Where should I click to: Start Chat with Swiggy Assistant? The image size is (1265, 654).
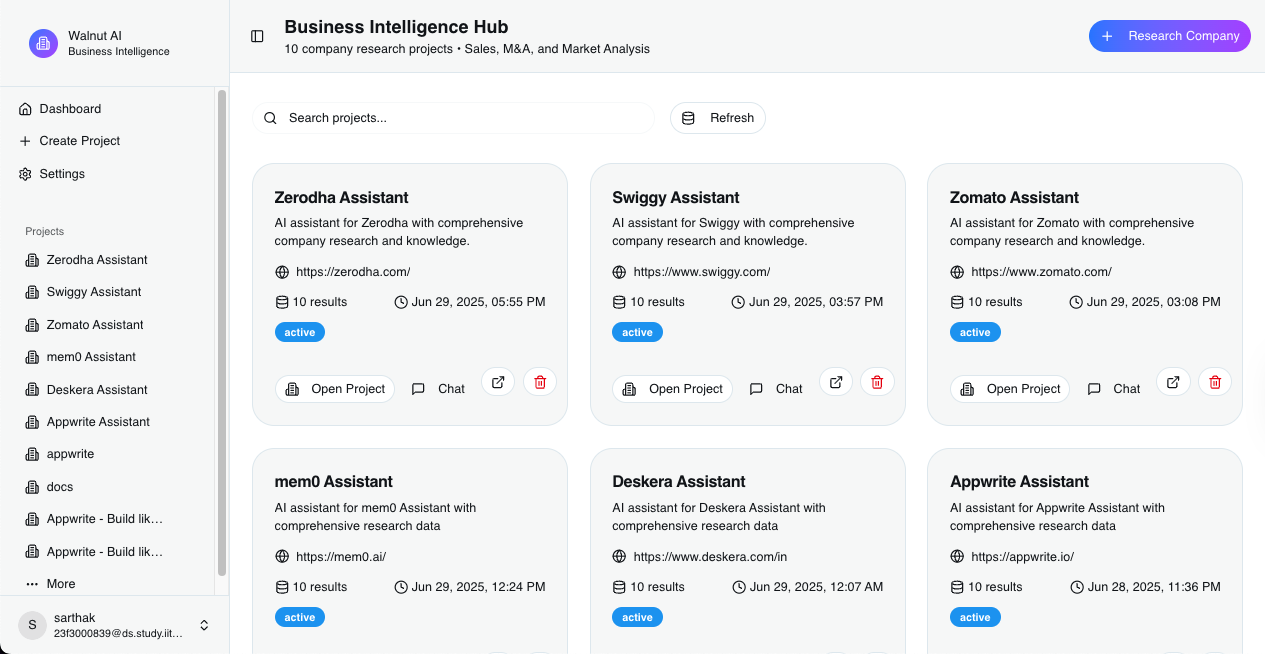[777, 389]
